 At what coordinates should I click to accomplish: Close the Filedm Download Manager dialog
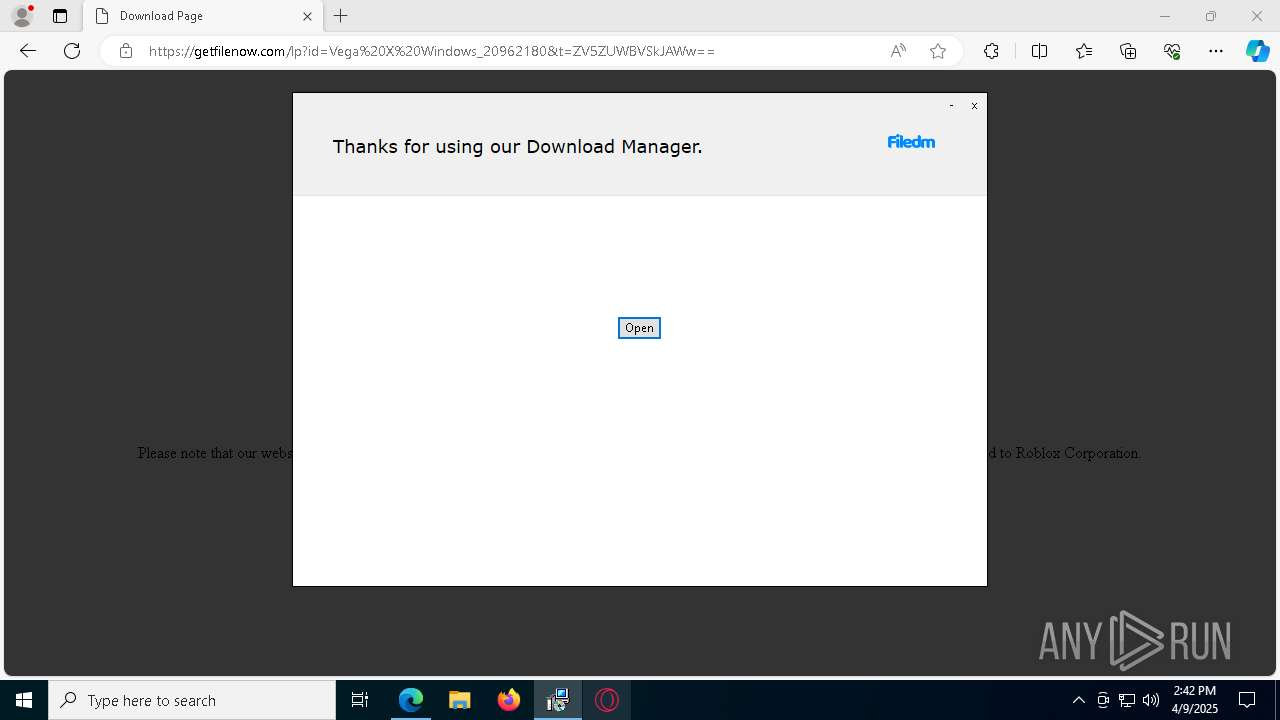click(974, 105)
